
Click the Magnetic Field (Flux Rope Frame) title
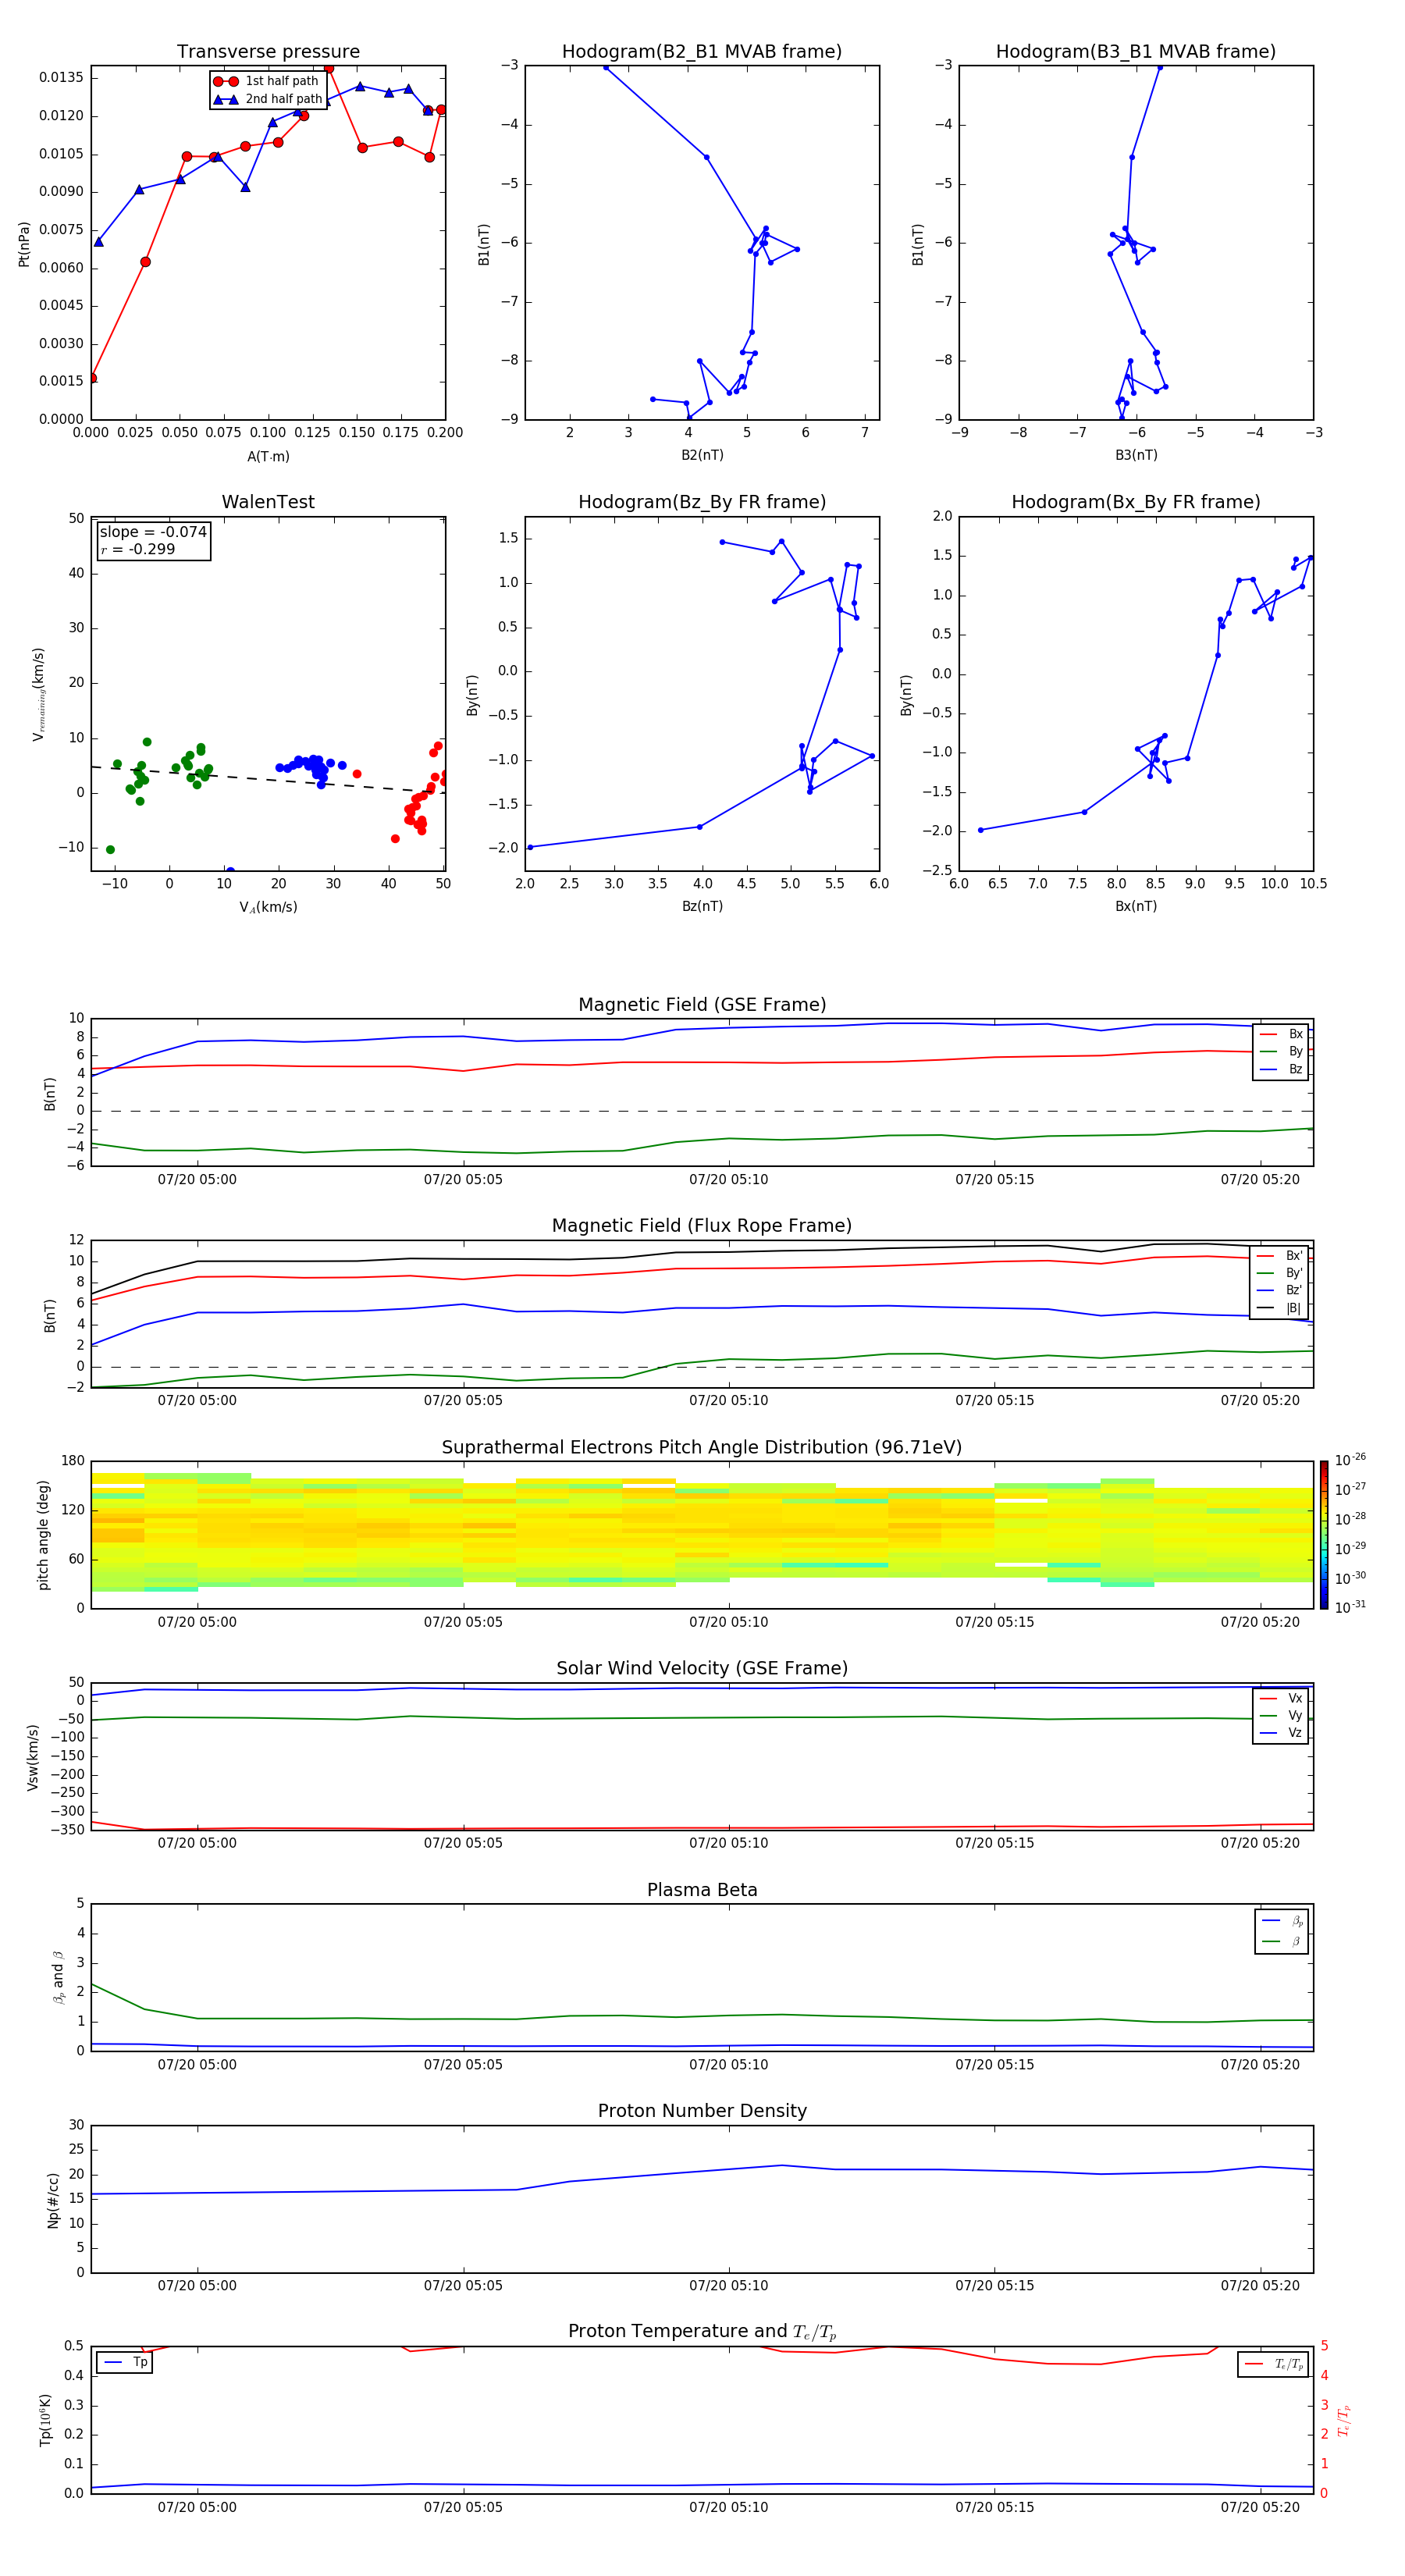[x=702, y=1226]
